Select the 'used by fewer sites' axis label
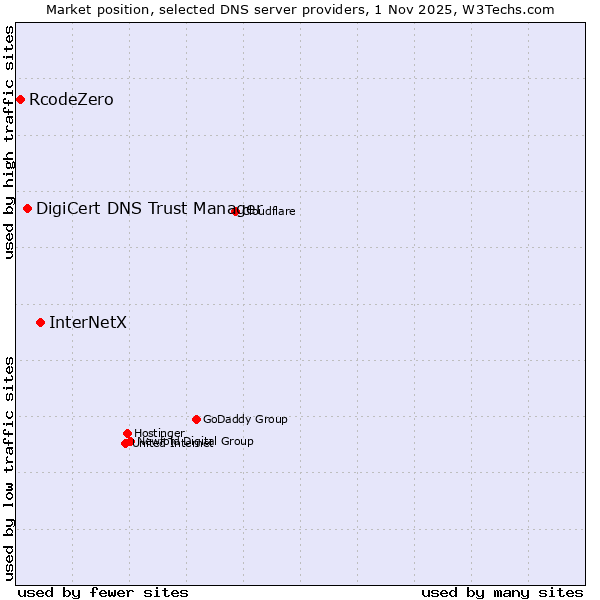Viewport: 600px width, 600px height. click(x=103, y=592)
